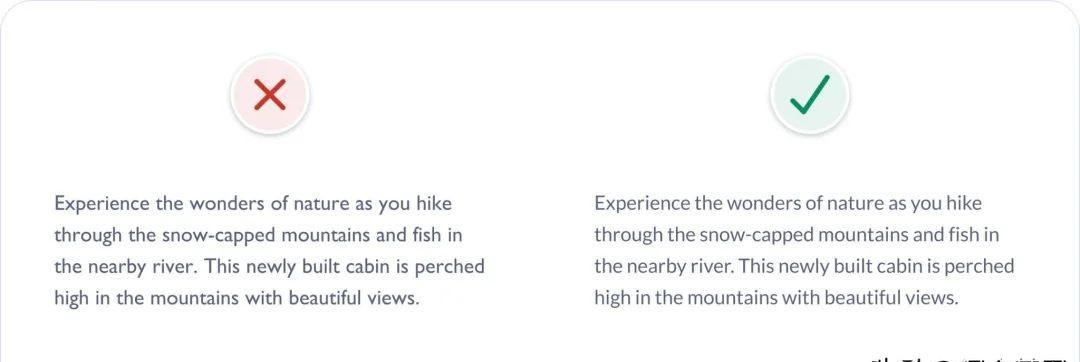Click the word "hike" in the left paragraph
Viewport: 1080px width, 362px height.
tap(434, 204)
